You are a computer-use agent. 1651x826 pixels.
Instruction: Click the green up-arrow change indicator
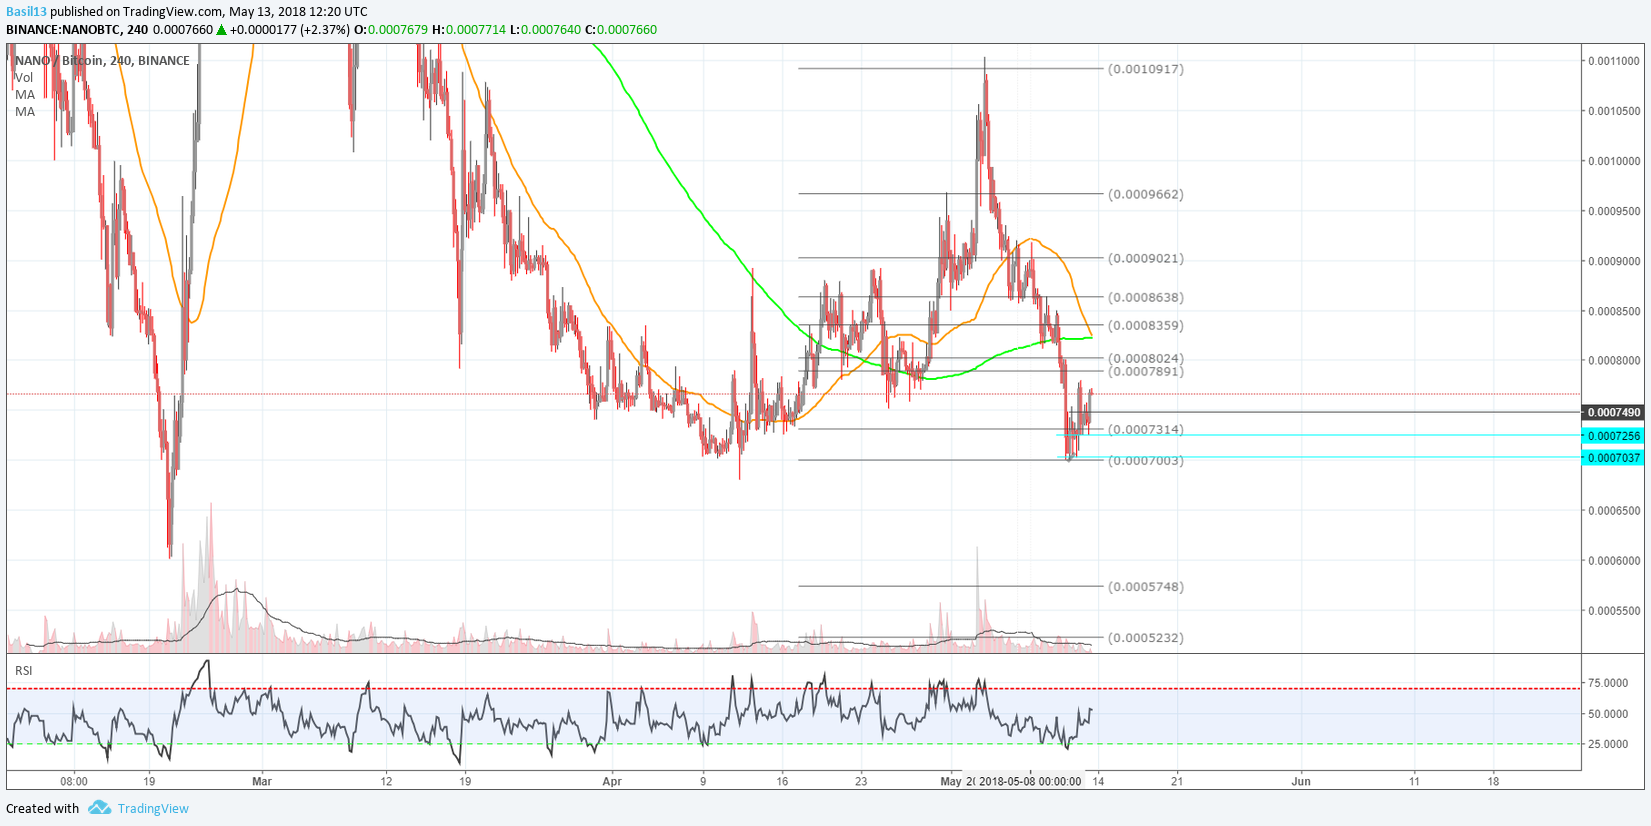click(221, 29)
